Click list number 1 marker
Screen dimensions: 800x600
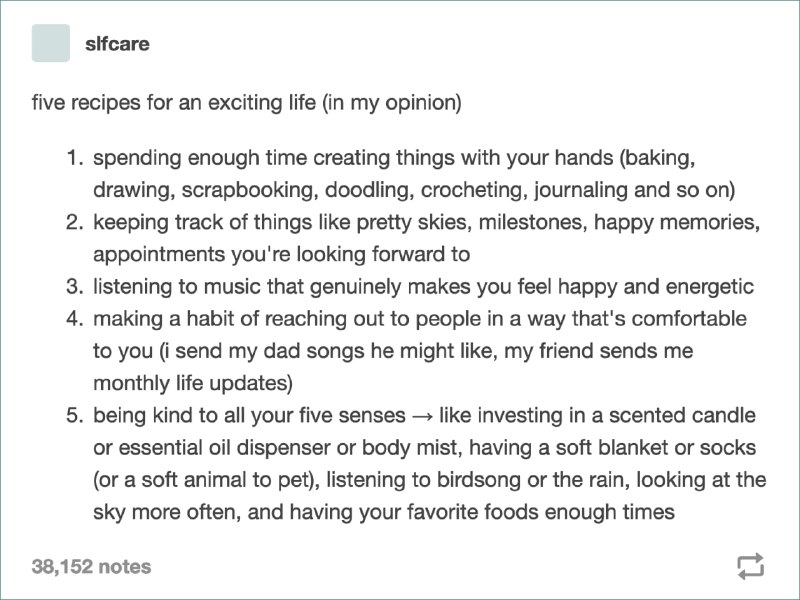point(74,158)
